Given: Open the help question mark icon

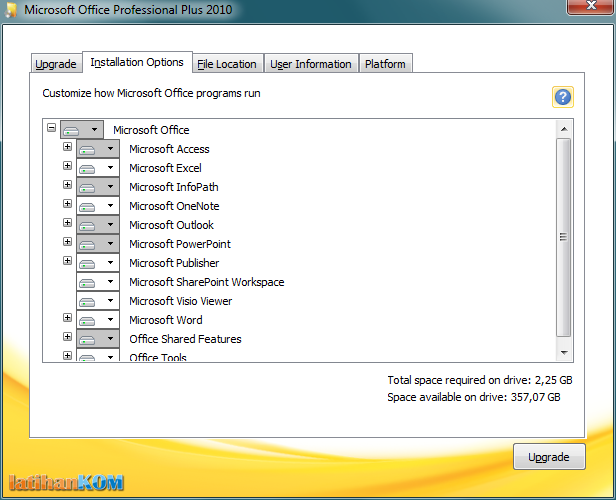Looking at the screenshot, I should [x=563, y=97].
